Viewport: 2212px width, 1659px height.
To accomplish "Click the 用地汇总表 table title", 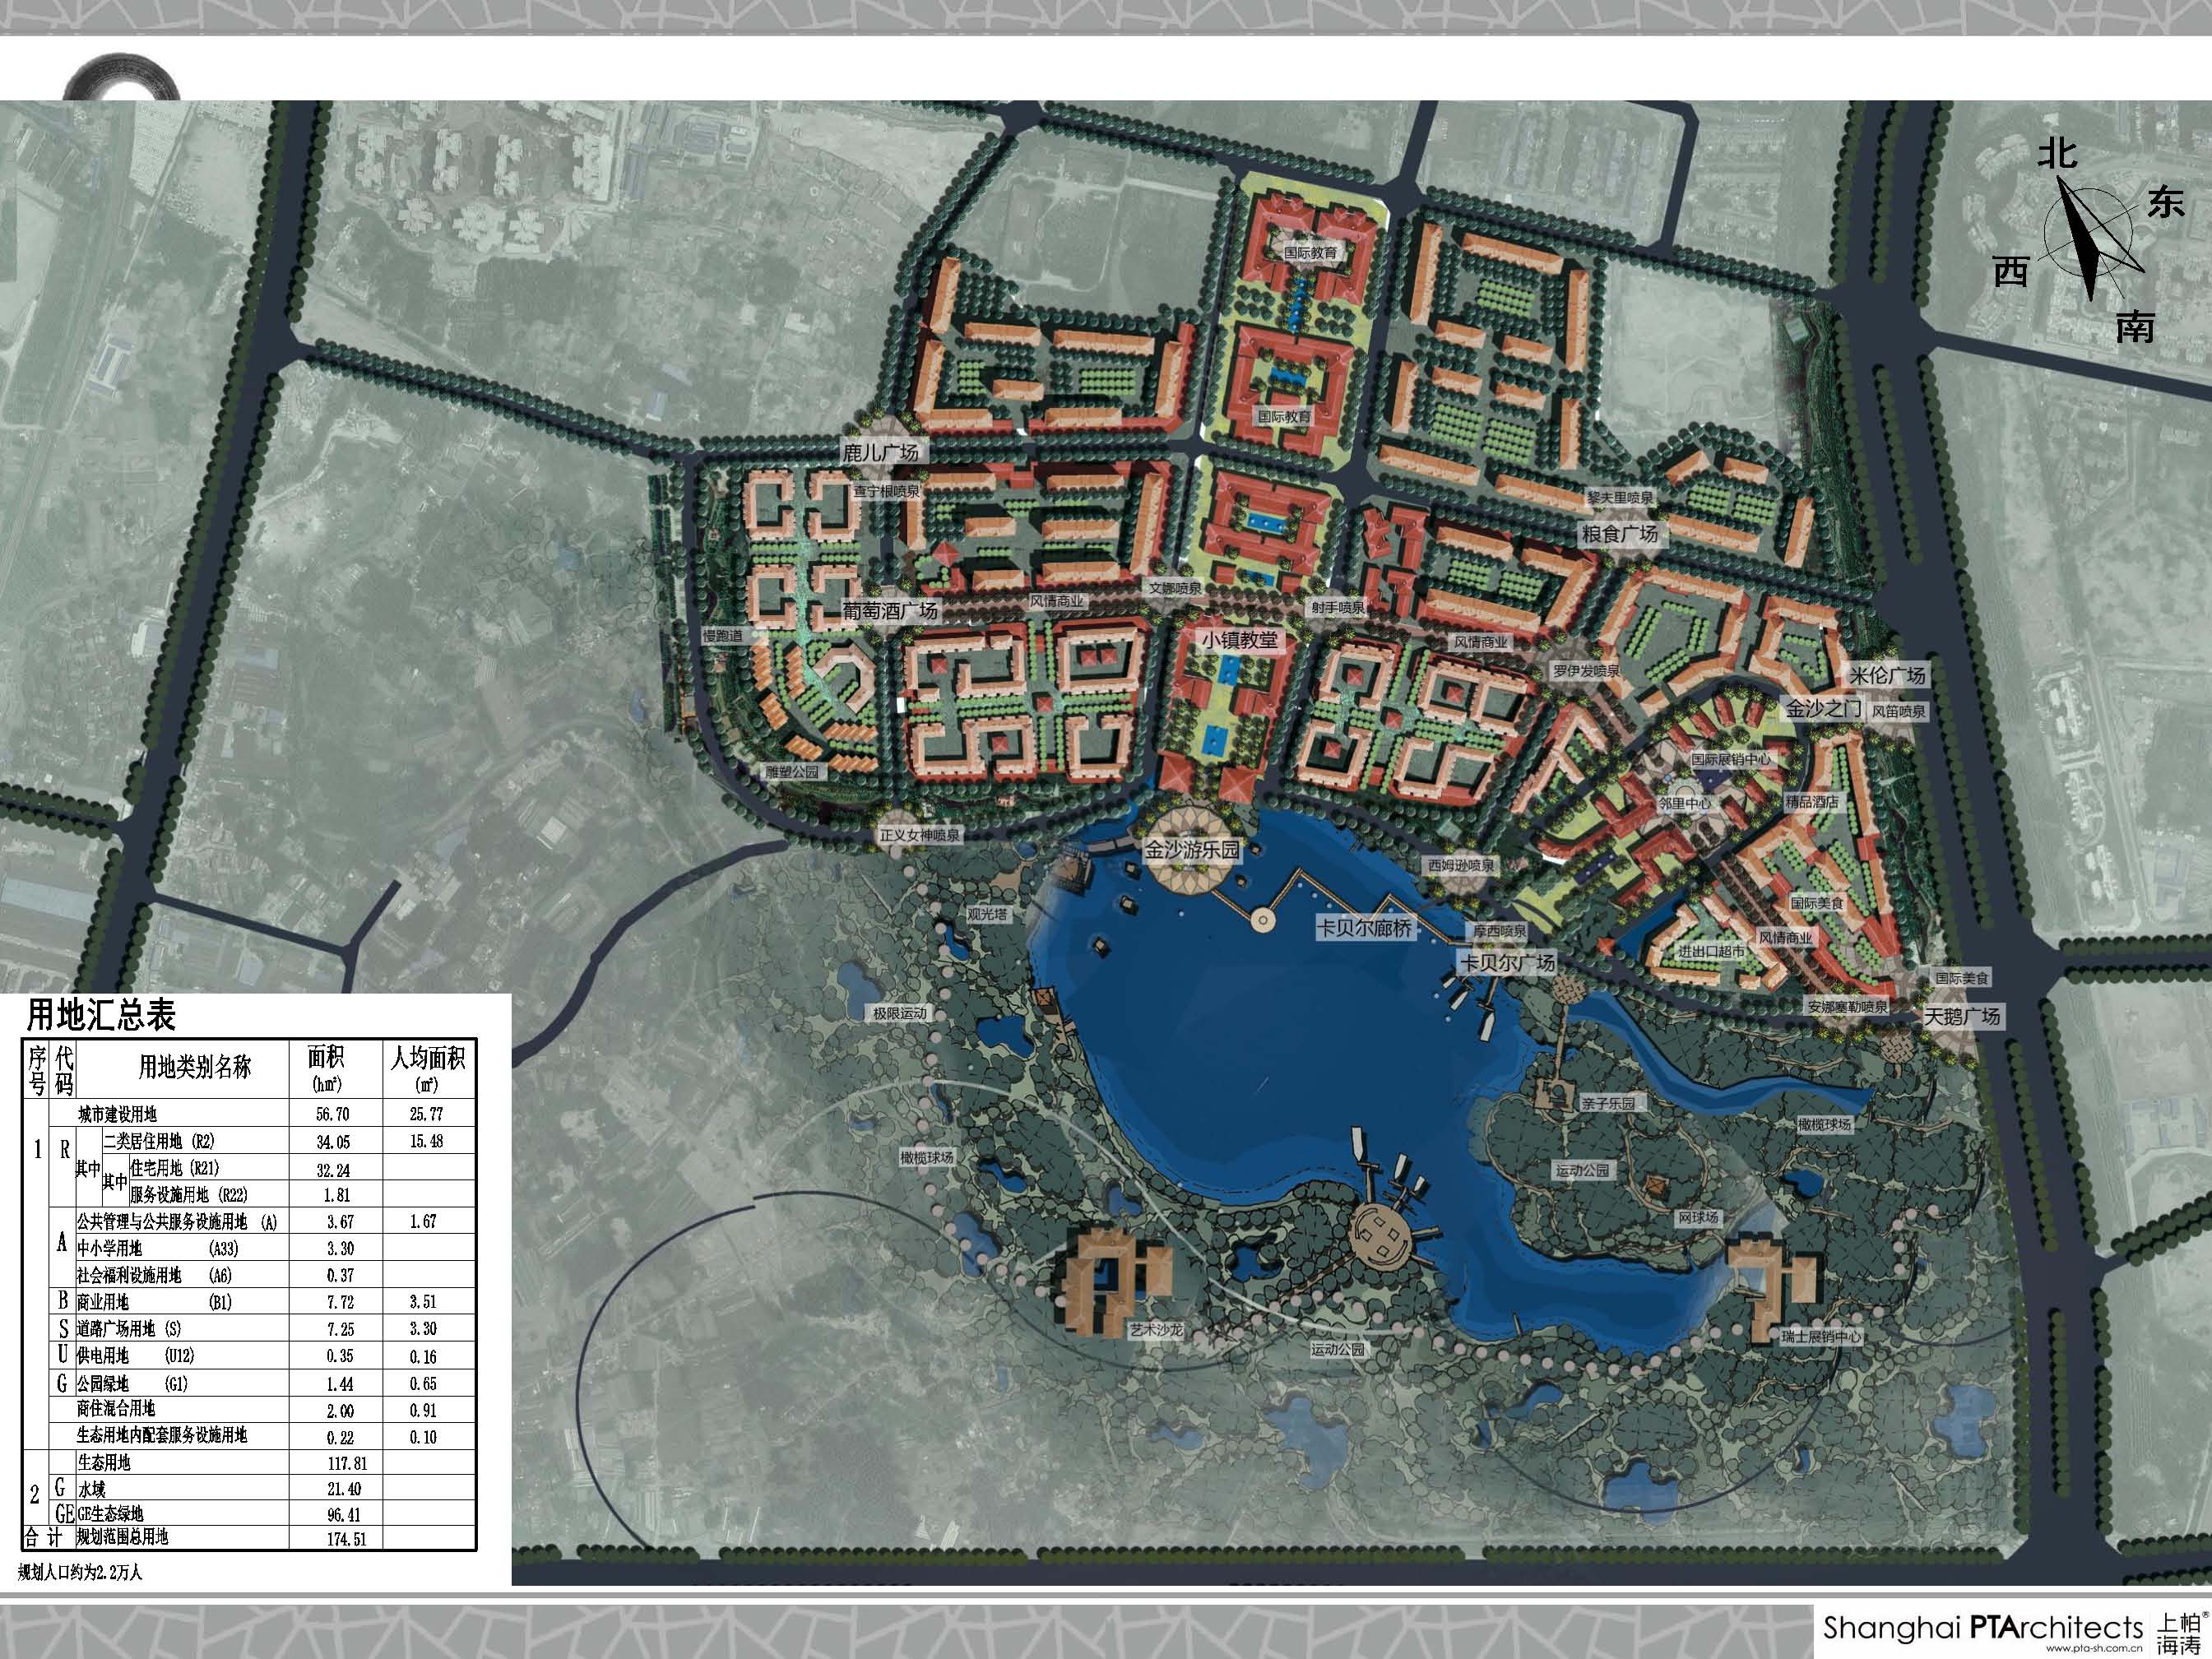I will (101, 1015).
